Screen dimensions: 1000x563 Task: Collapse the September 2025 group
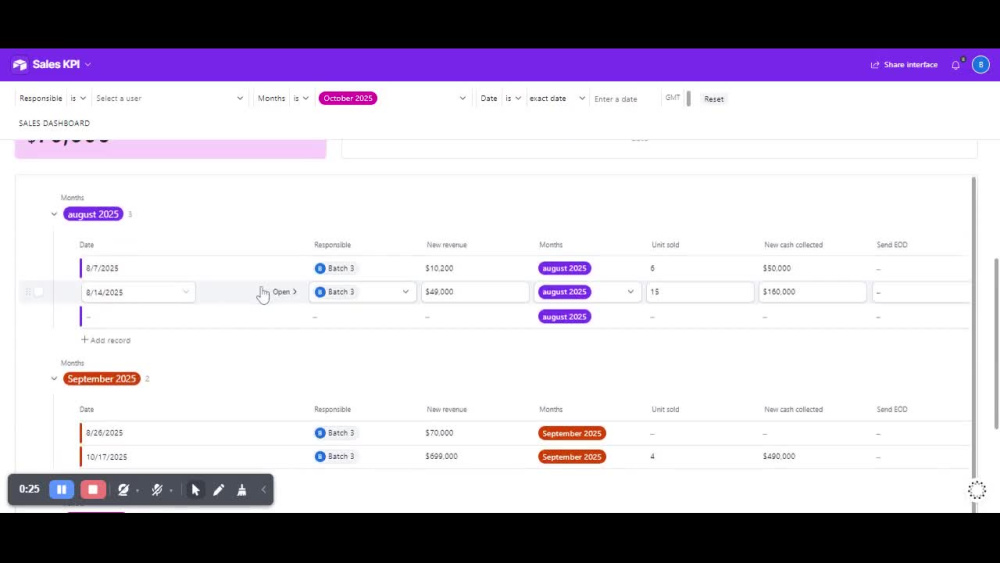coord(54,379)
